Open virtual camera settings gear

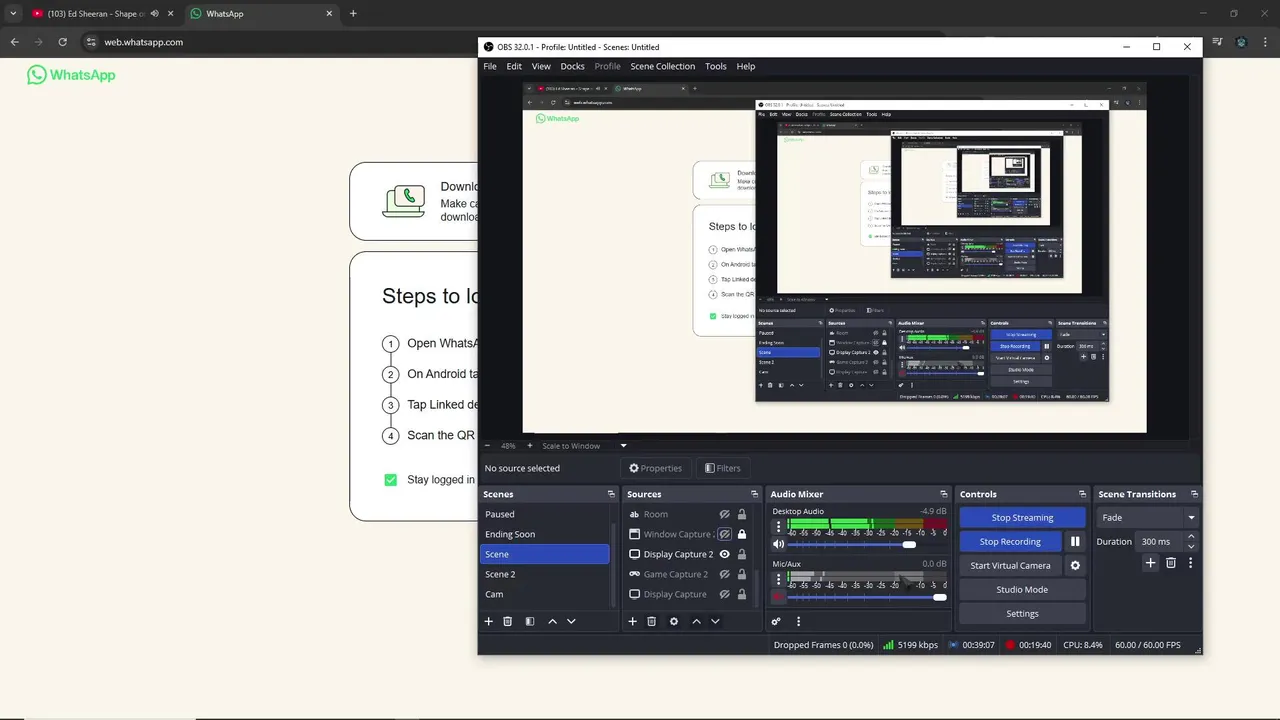tap(1075, 565)
